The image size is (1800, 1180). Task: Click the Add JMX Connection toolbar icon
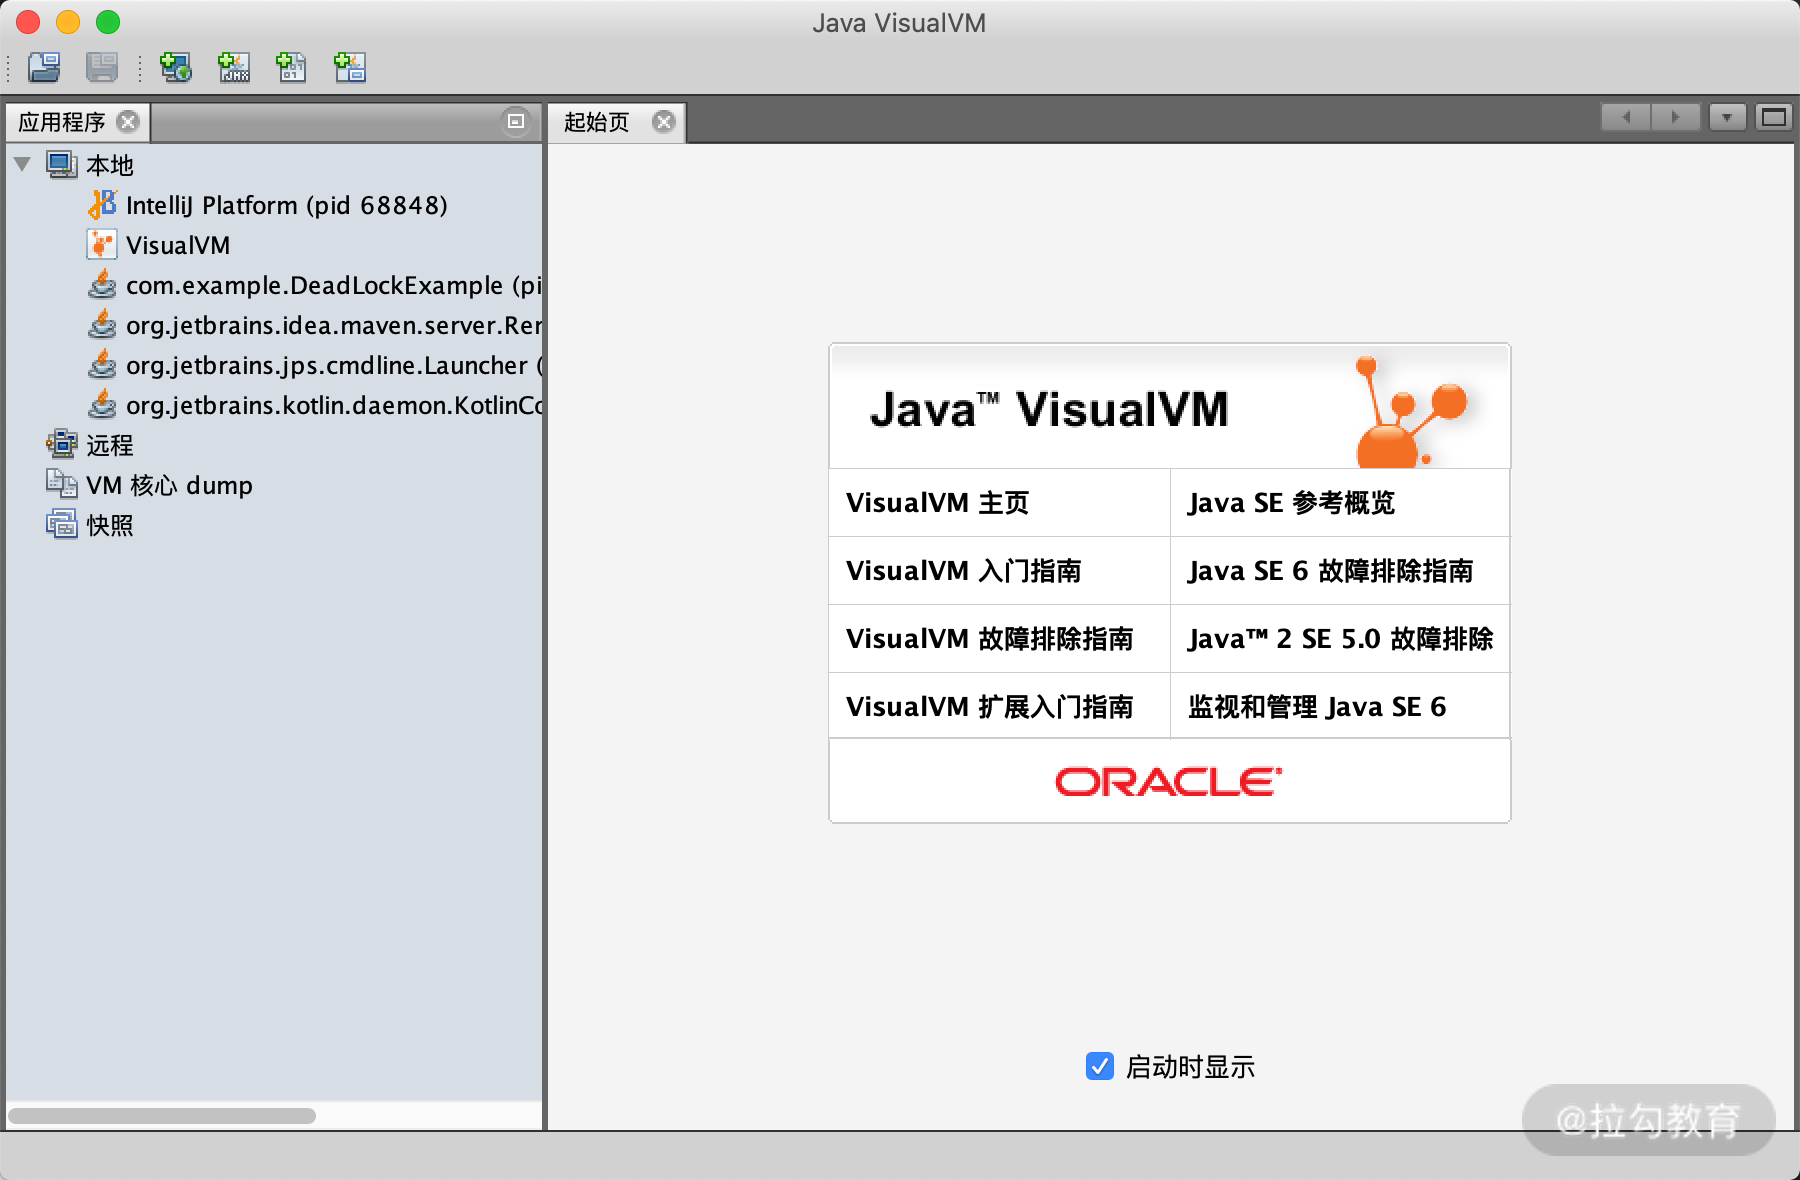pos(234,67)
